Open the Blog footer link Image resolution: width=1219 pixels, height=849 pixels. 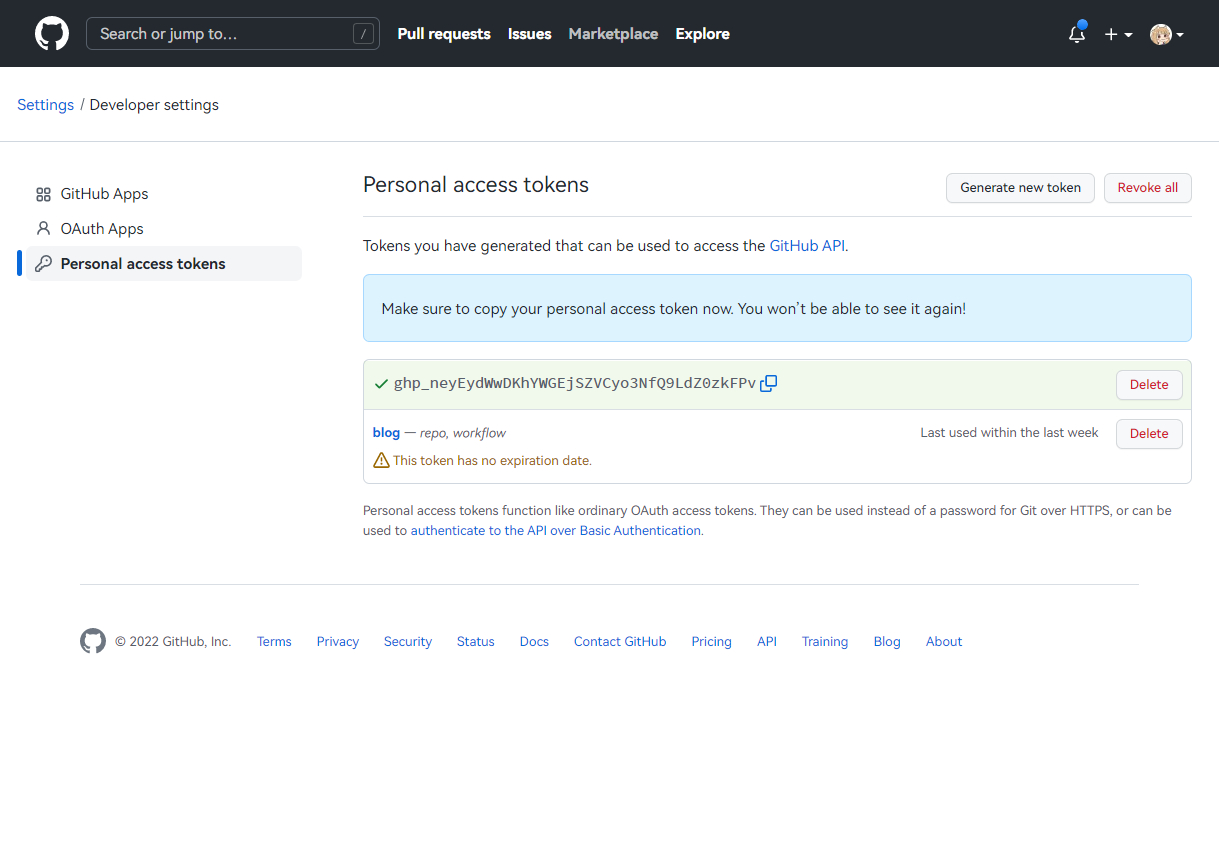tap(887, 642)
